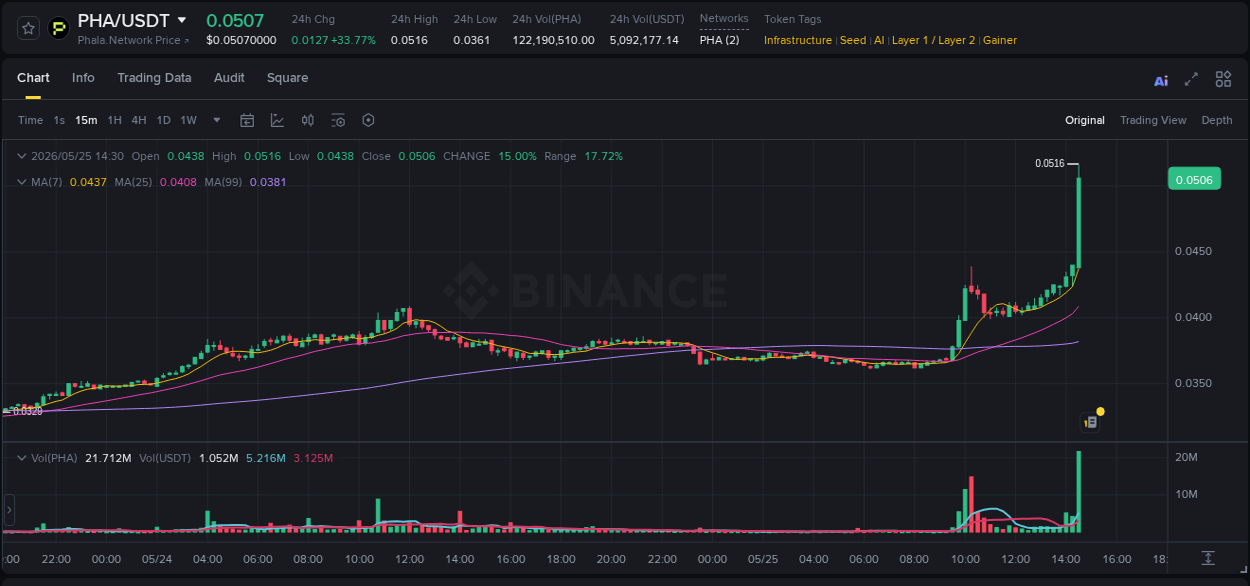
Task: Click the Seed token tag
Action: (x=853, y=40)
